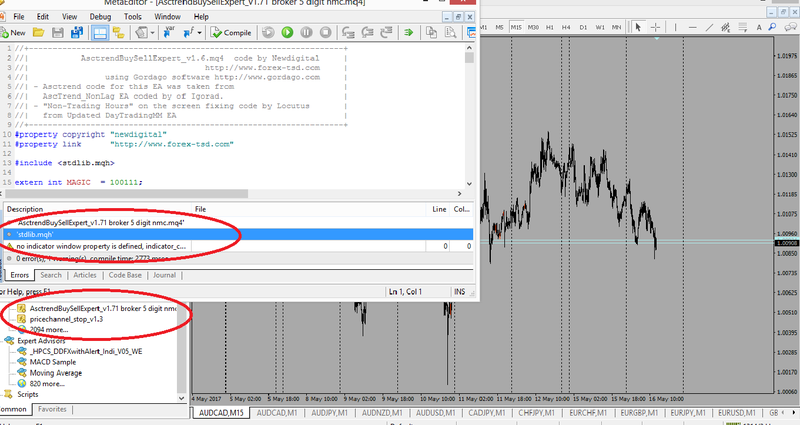Select the Errors tab
The height and width of the screenshot is (425, 800).
click(x=20, y=275)
